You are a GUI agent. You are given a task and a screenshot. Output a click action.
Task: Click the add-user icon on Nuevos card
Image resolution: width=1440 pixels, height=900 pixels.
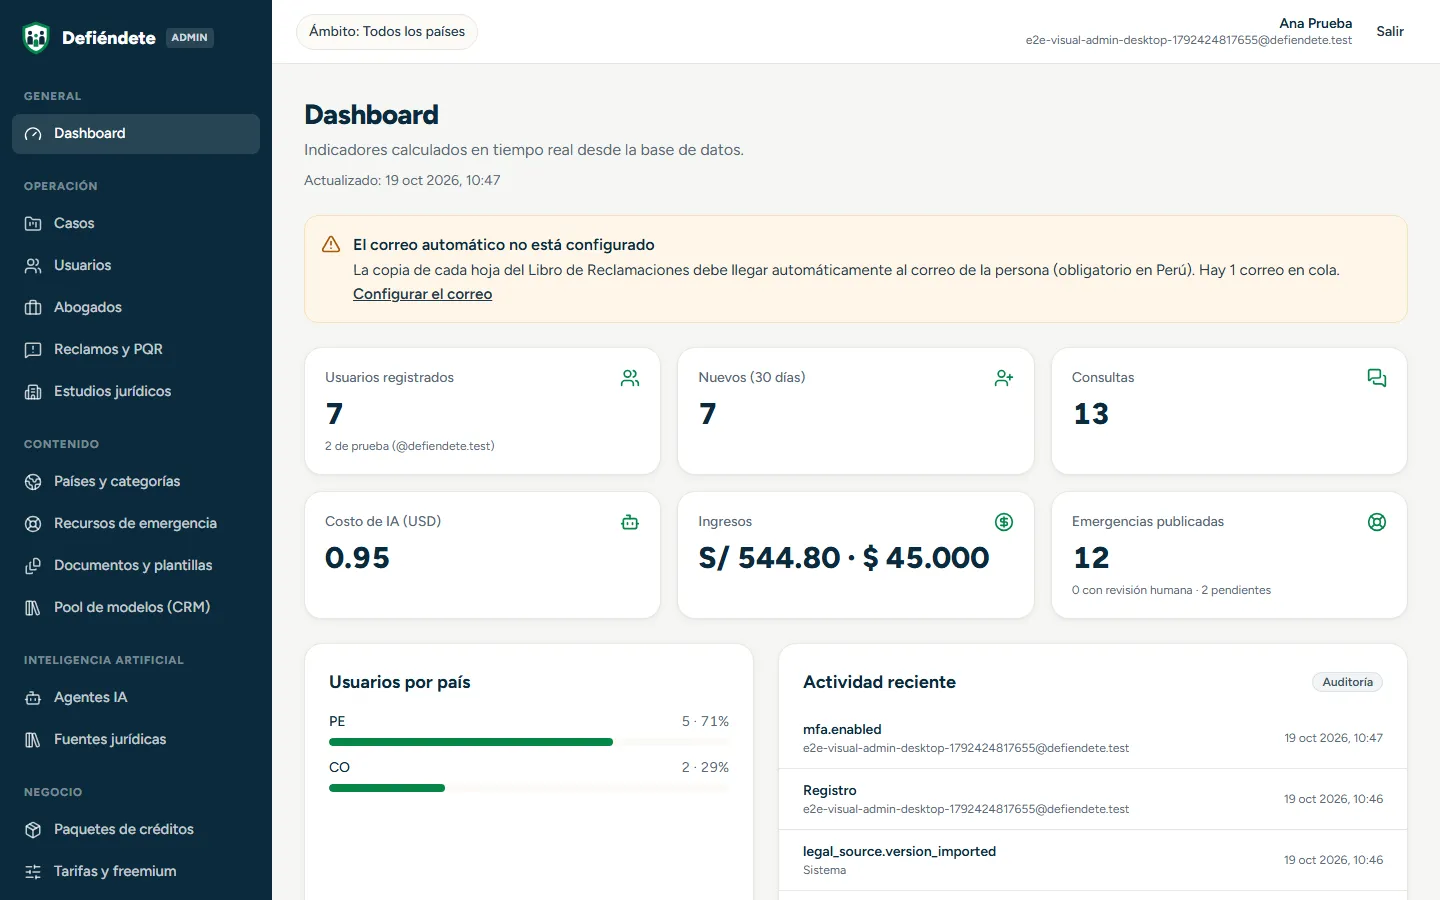pyautogui.click(x=1004, y=378)
